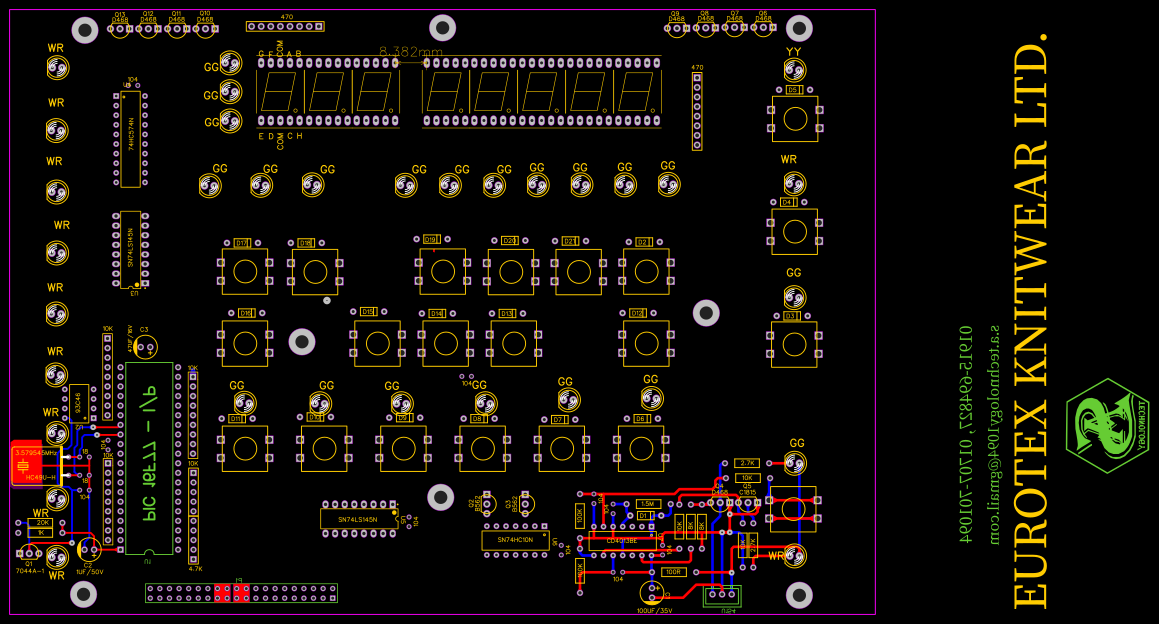Select transistor Q12 D468
The image size is (1159, 624).
148,29
